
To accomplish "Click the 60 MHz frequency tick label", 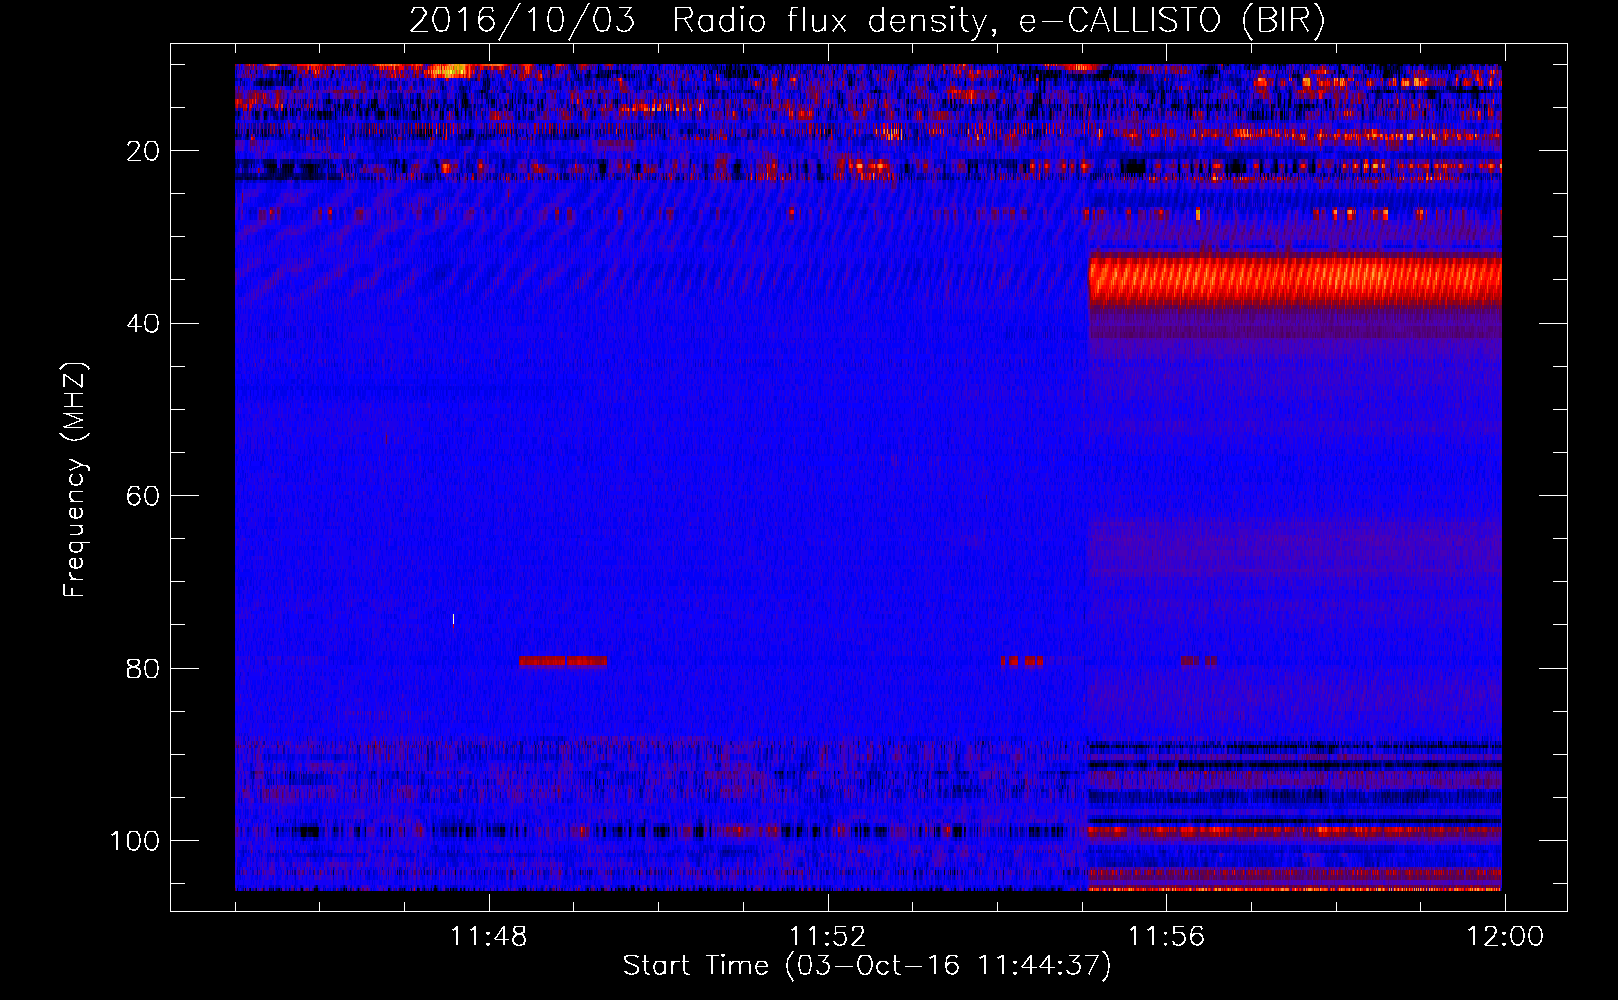I will pos(143,496).
